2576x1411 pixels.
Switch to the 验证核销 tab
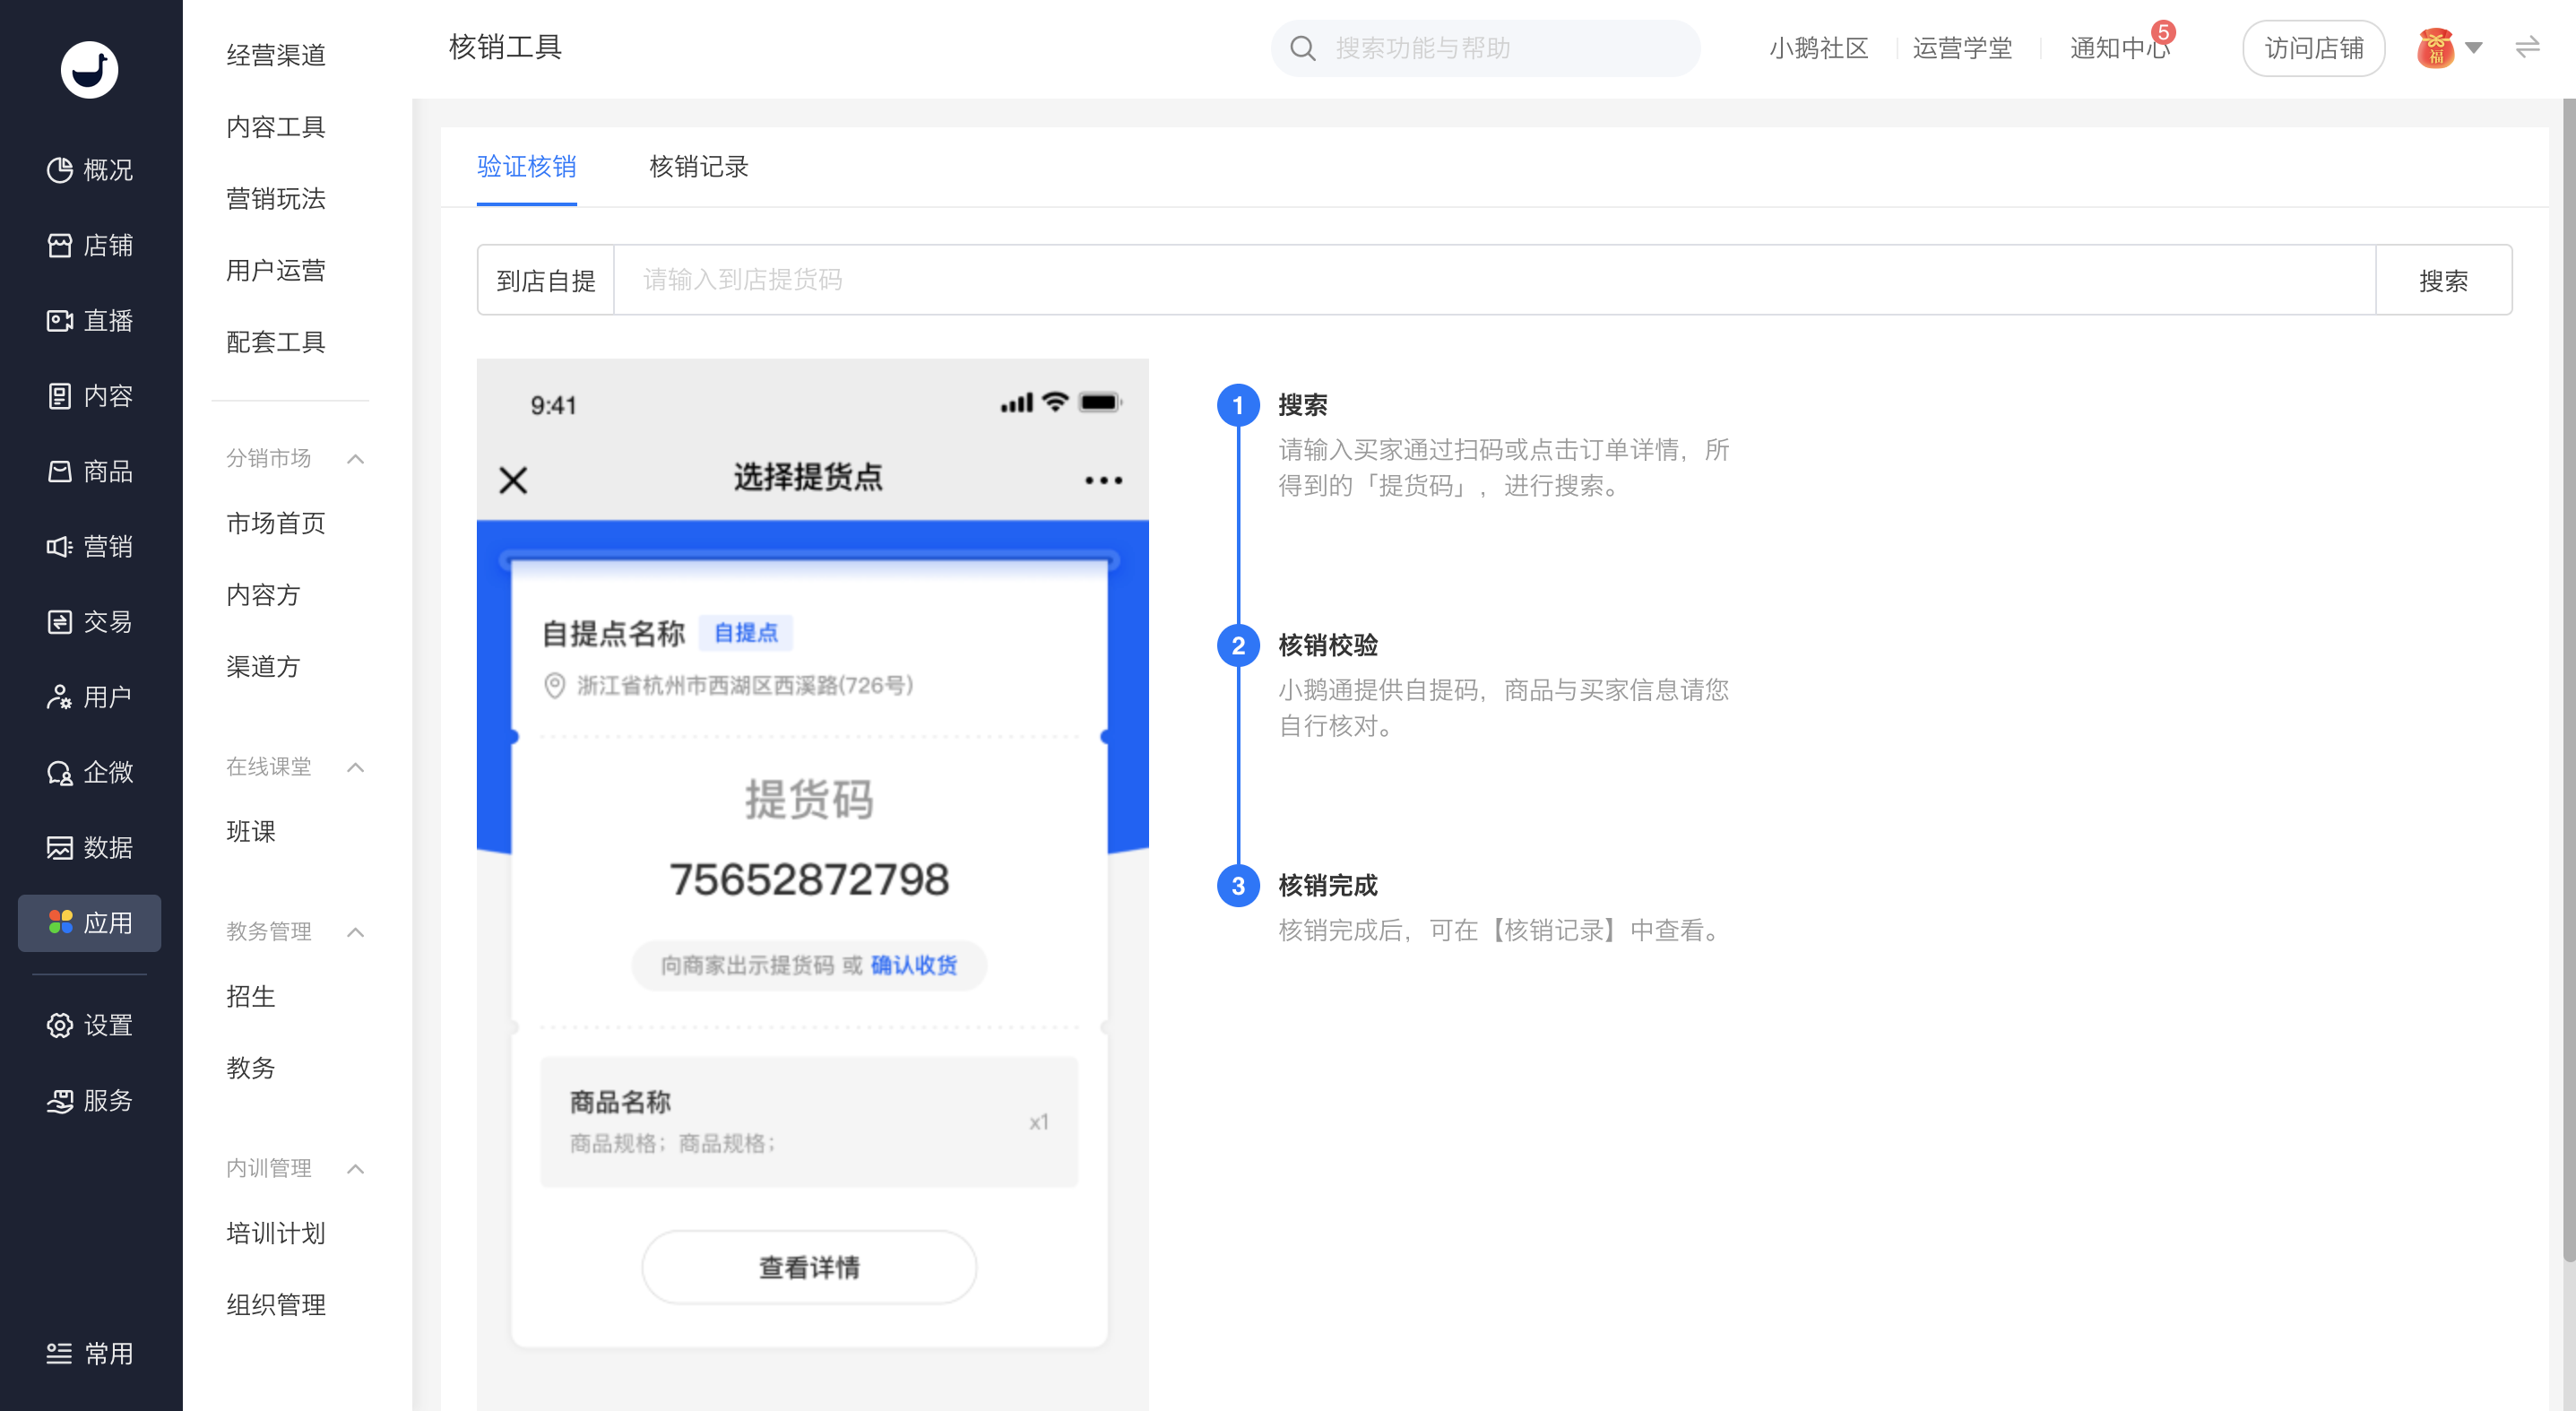pyautogui.click(x=527, y=166)
